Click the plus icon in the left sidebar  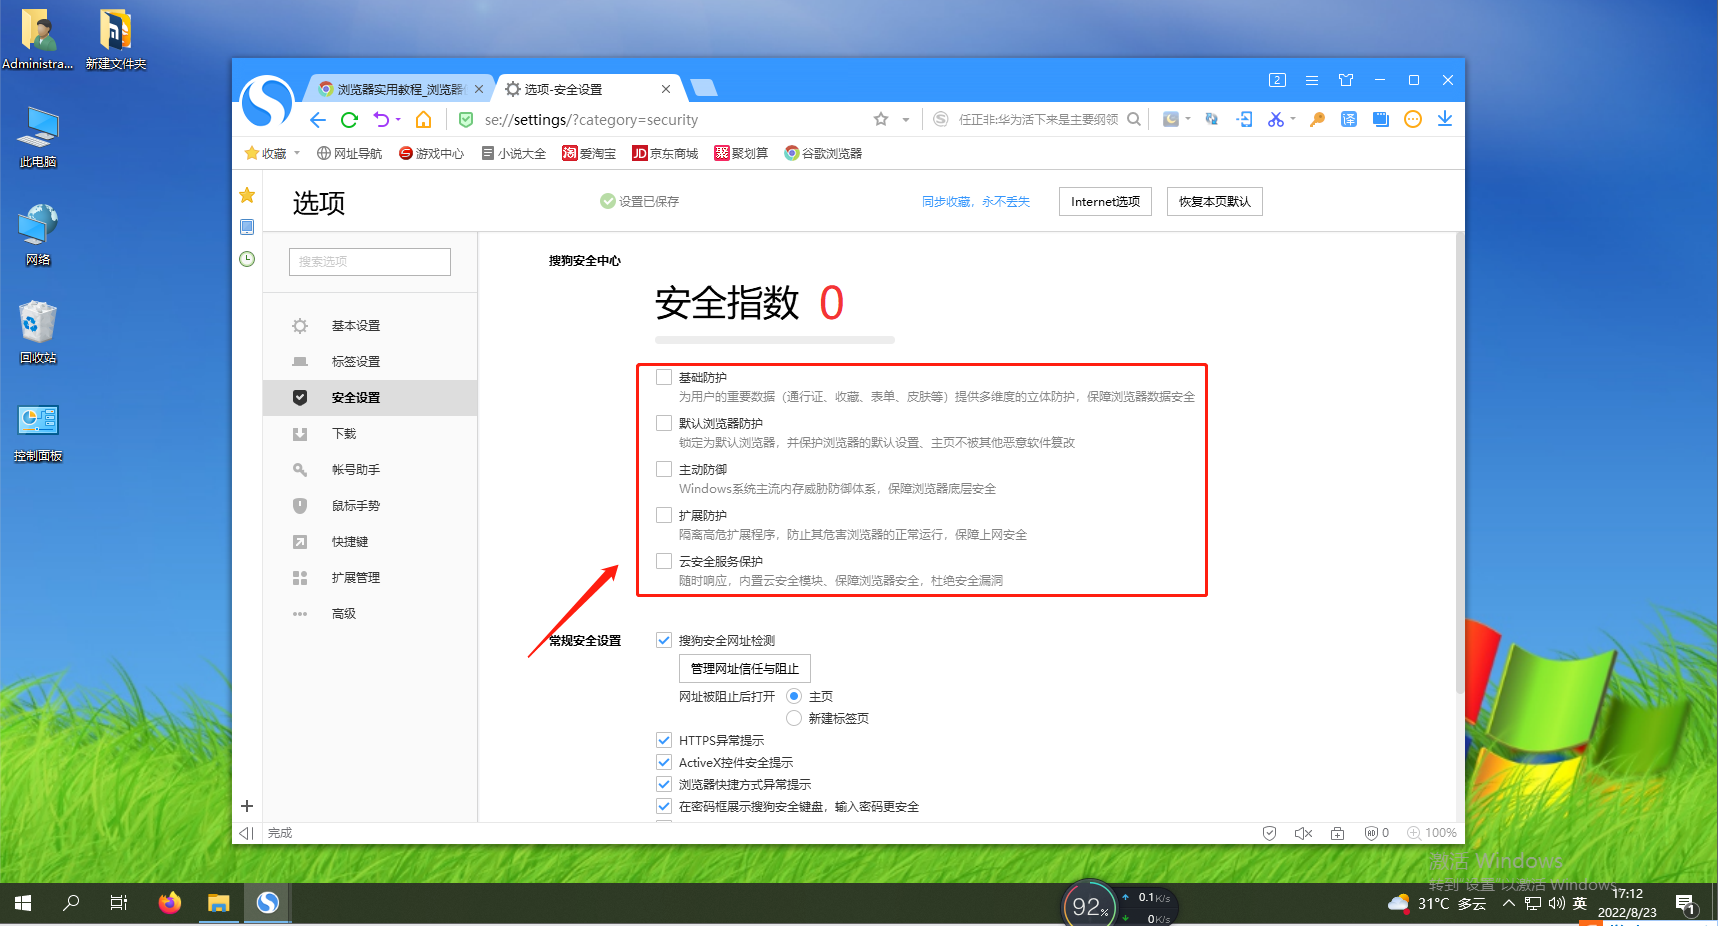pyautogui.click(x=247, y=806)
